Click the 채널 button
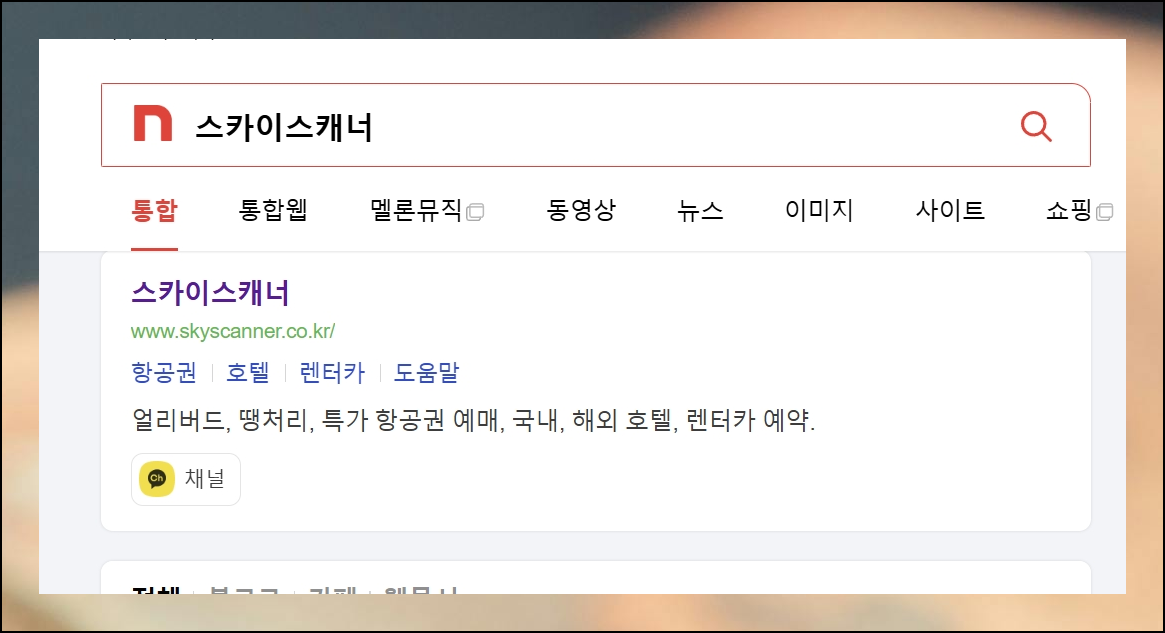Image resolution: width=1165 pixels, height=633 pixels. click(x=186, y=479)
